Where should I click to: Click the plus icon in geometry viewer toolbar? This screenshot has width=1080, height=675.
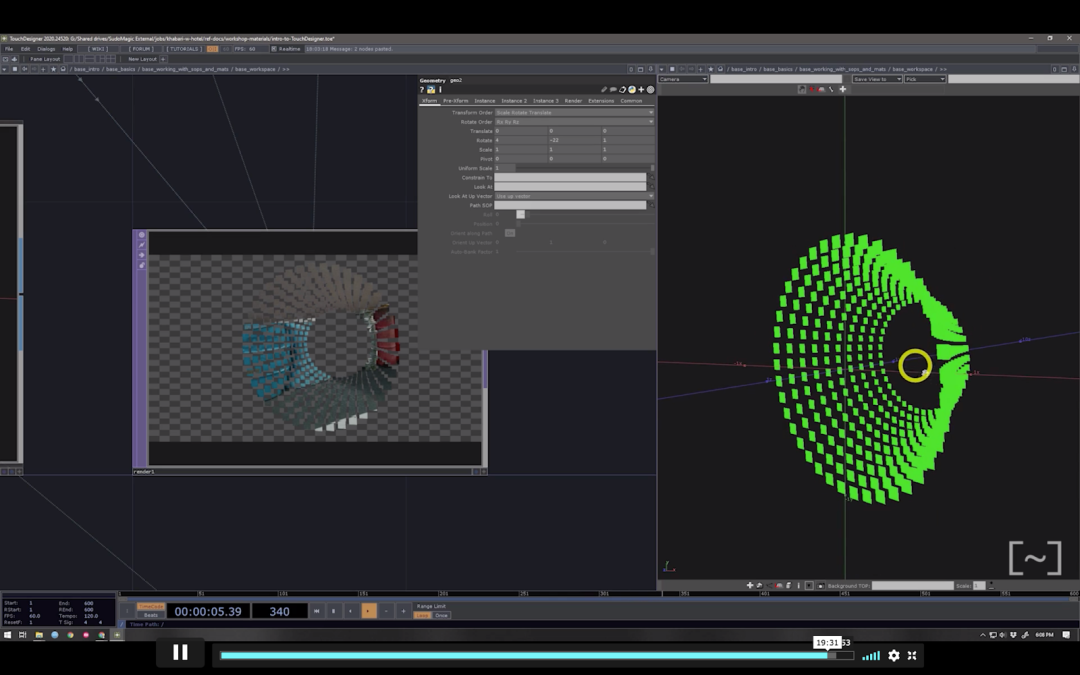[x=842, y=89]
